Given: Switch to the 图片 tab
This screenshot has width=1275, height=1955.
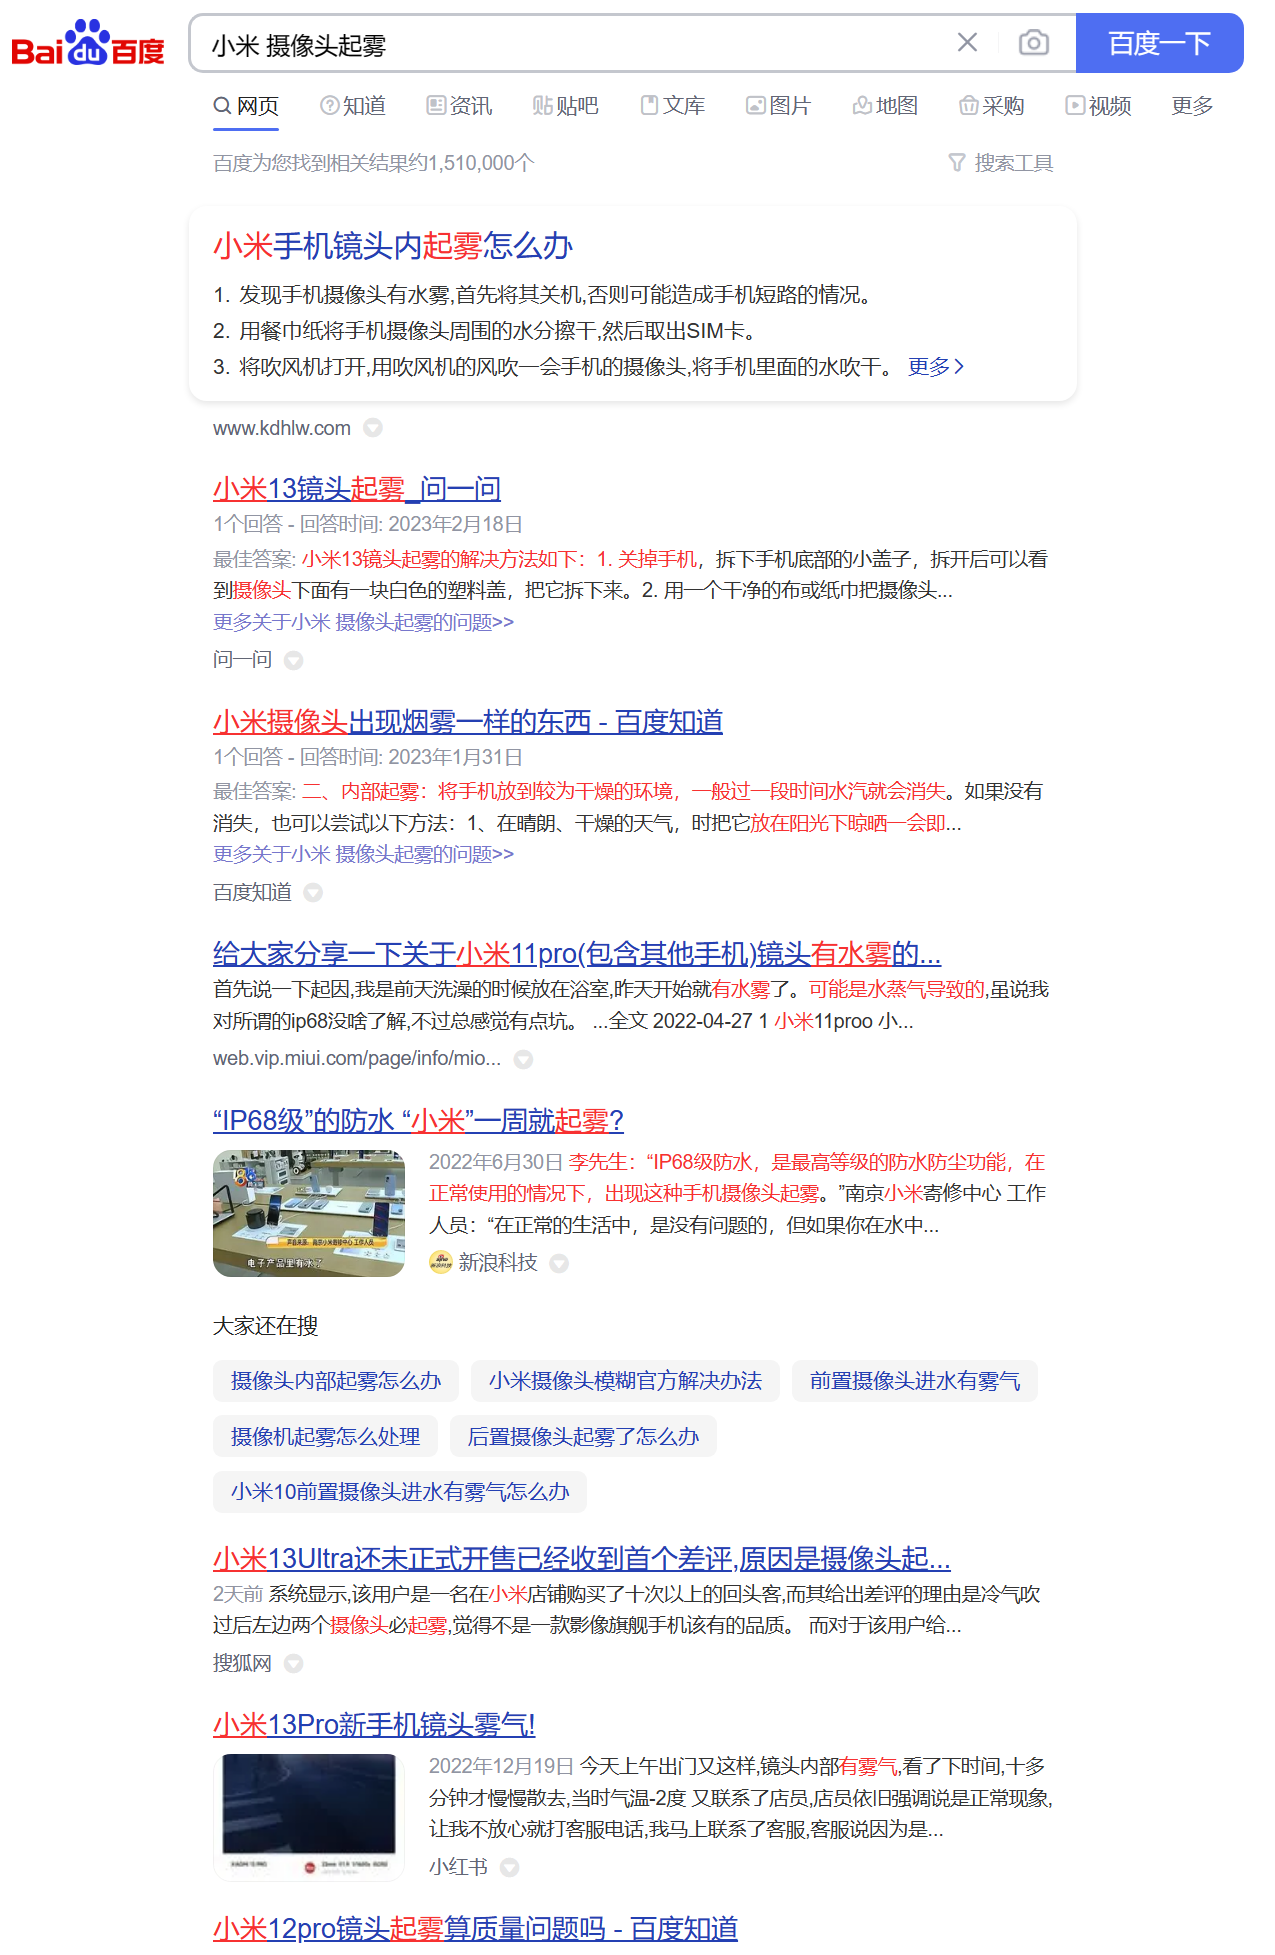Looking at the screenshot, I should 778,106.
